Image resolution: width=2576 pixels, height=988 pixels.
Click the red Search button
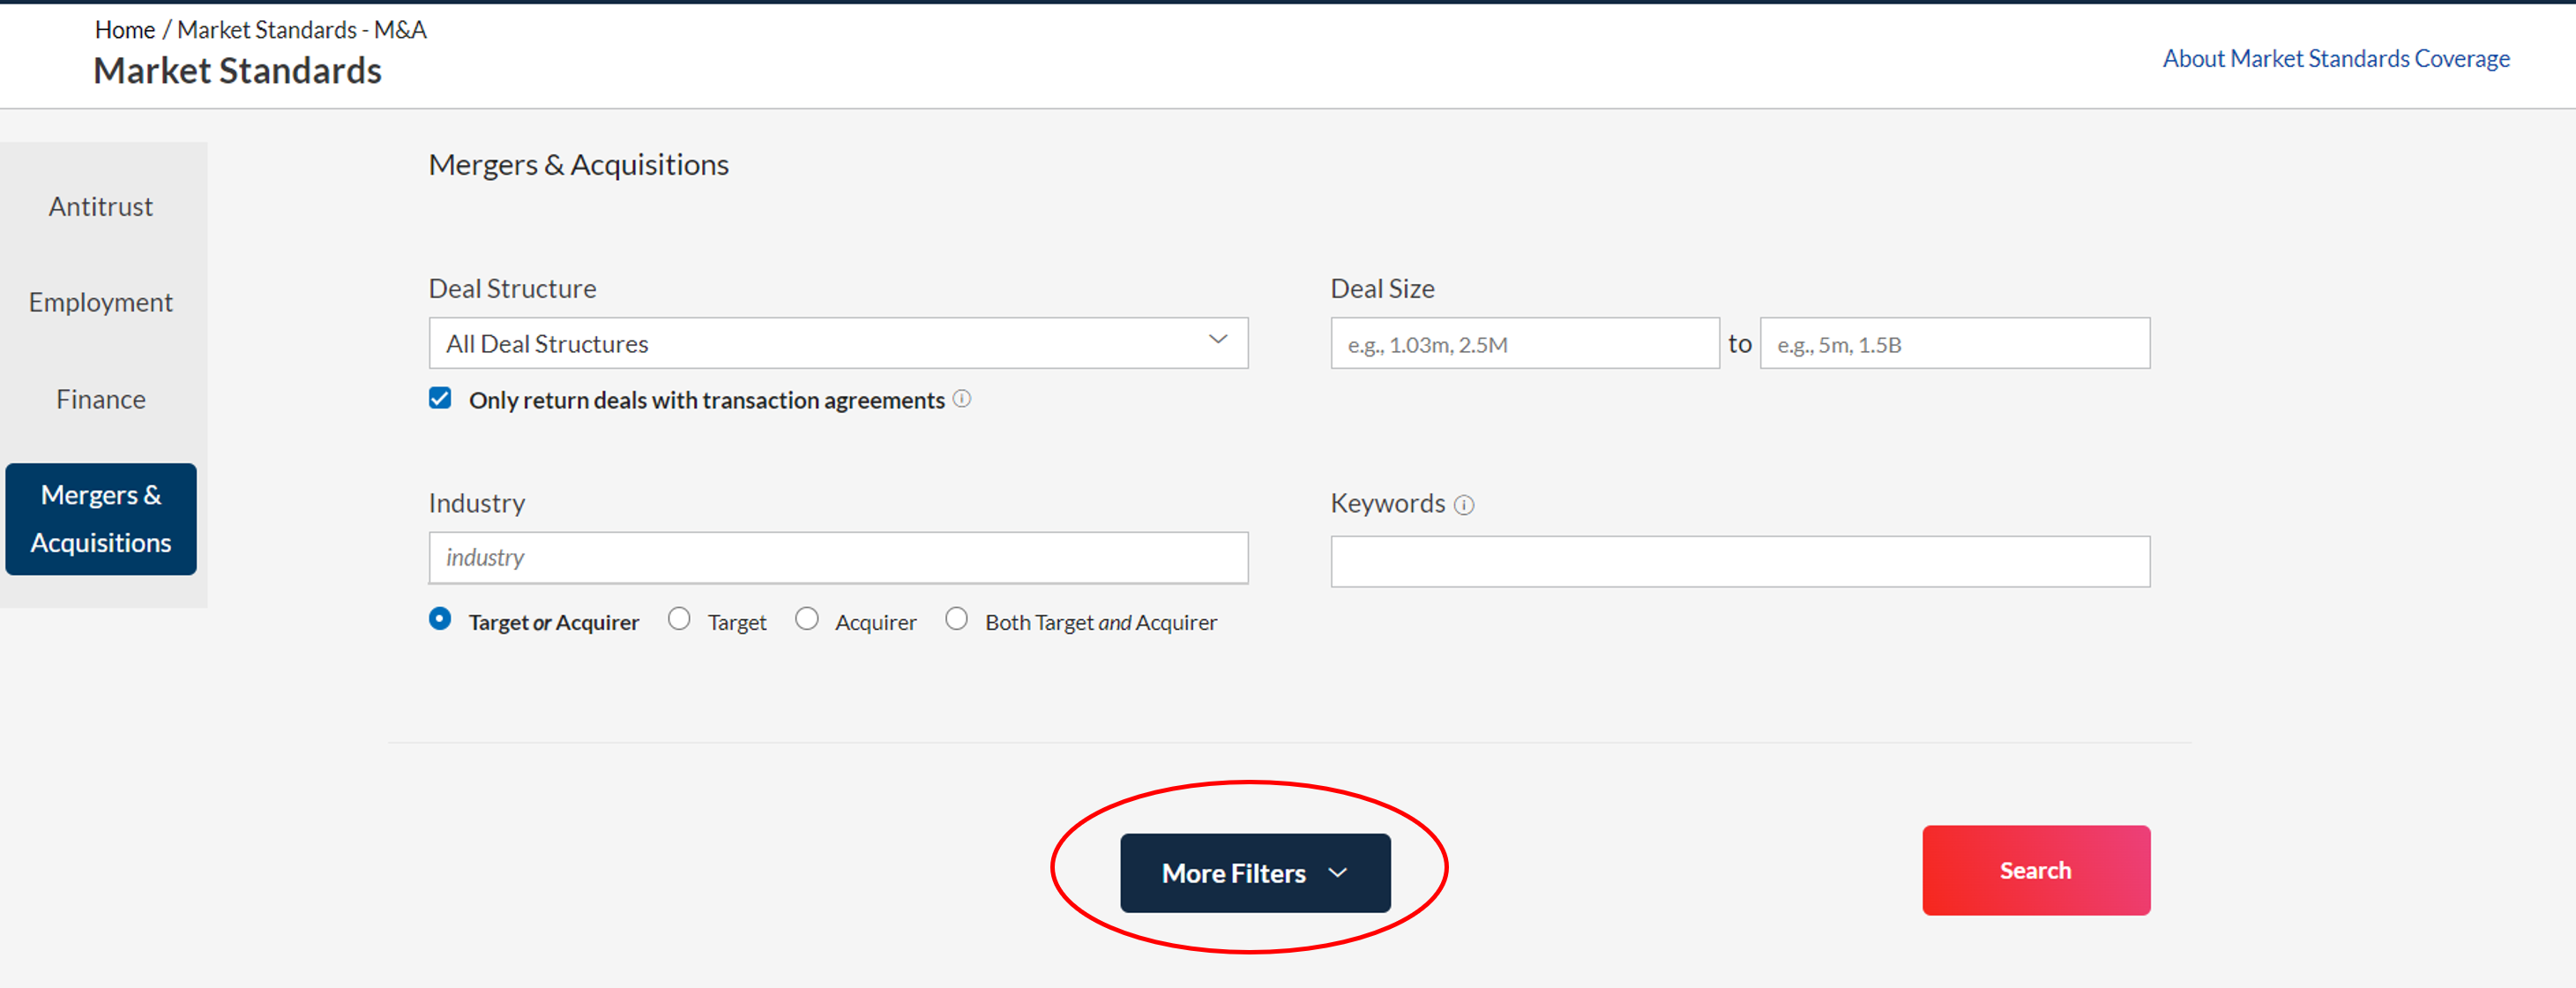(2036, 870)
